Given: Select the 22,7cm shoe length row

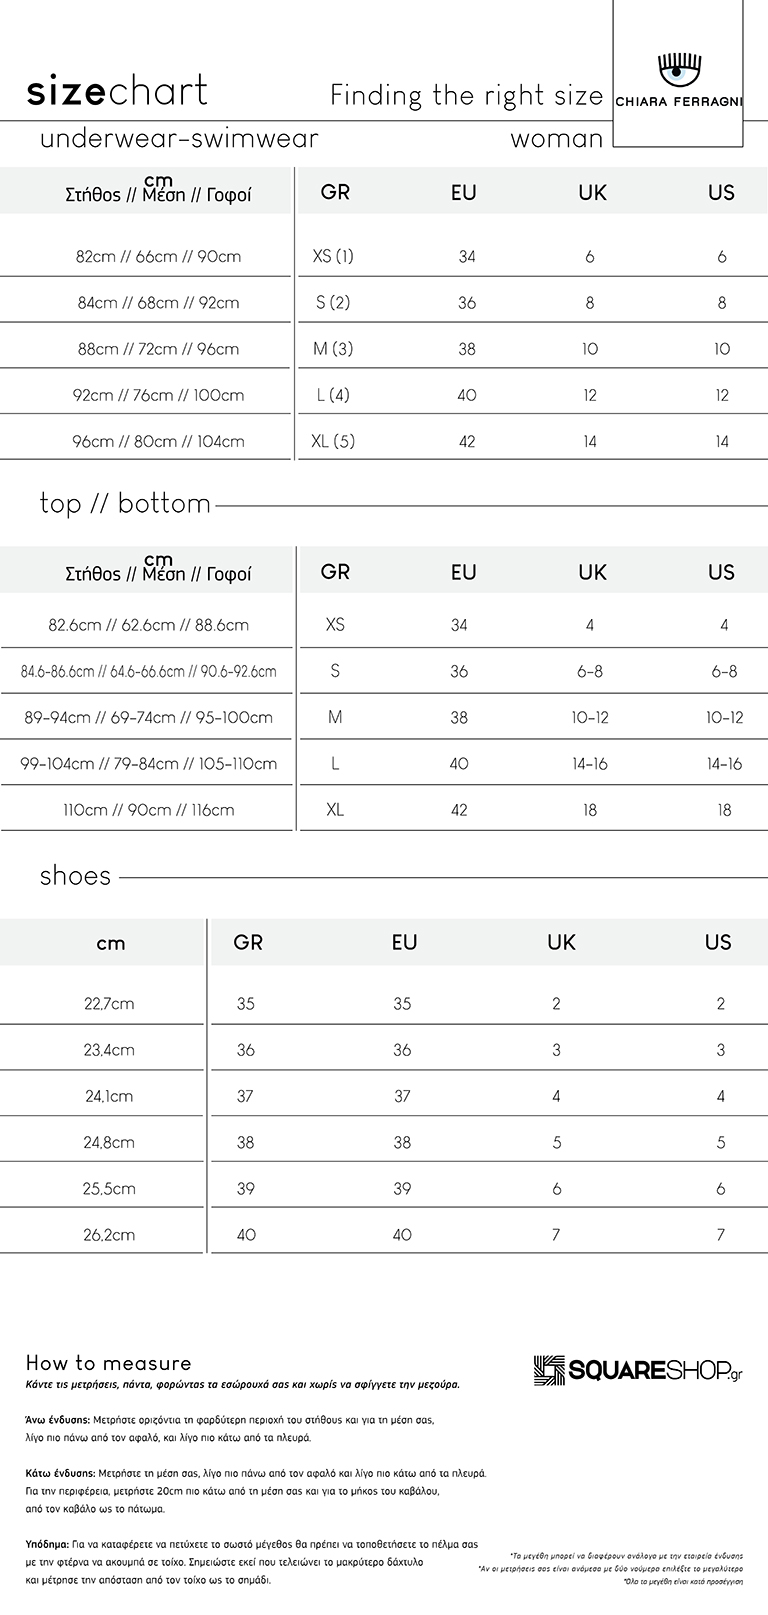Looking at the screenshot, I should point(384,1003).
